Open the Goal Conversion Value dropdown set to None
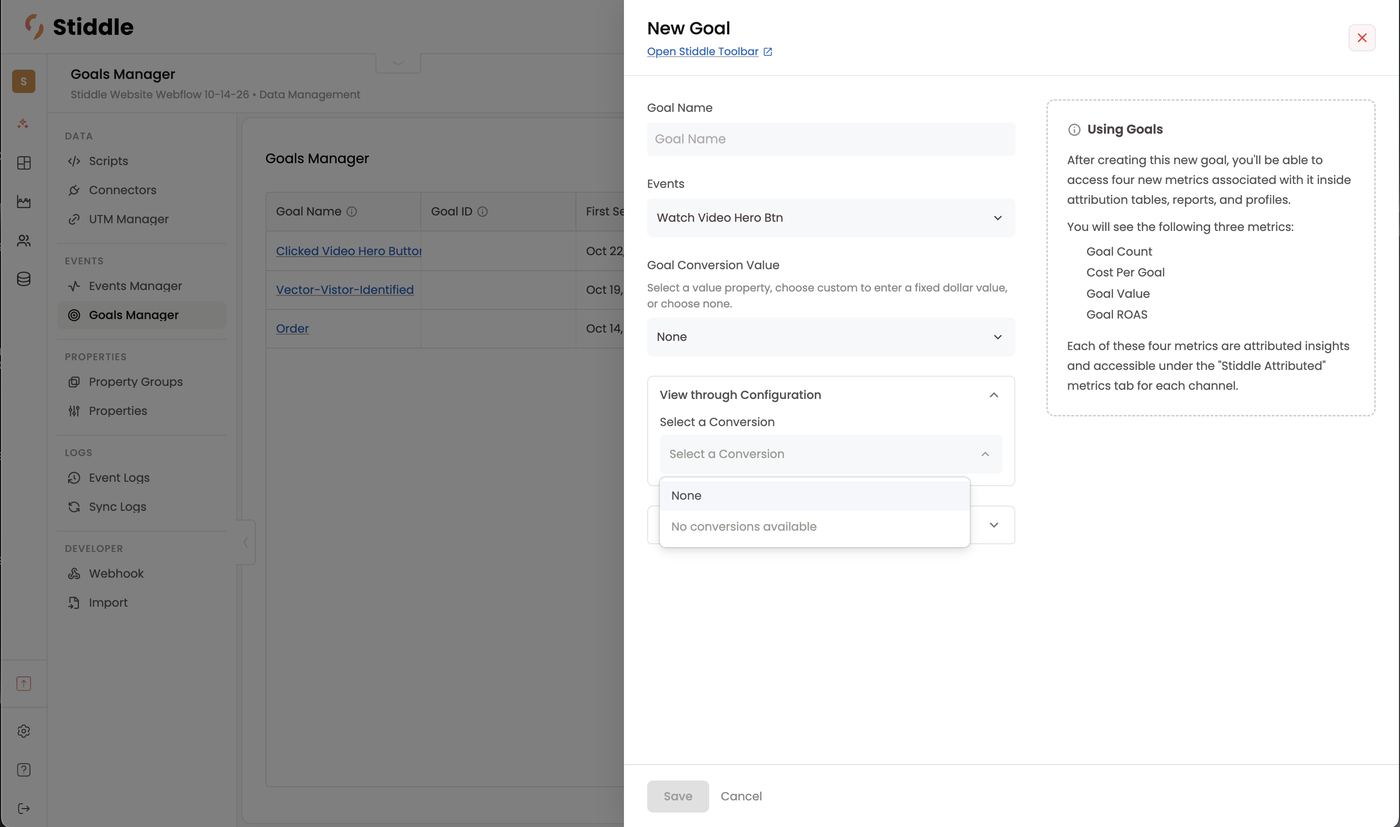This screenshot has height=827, width=1400. [831, 337]
